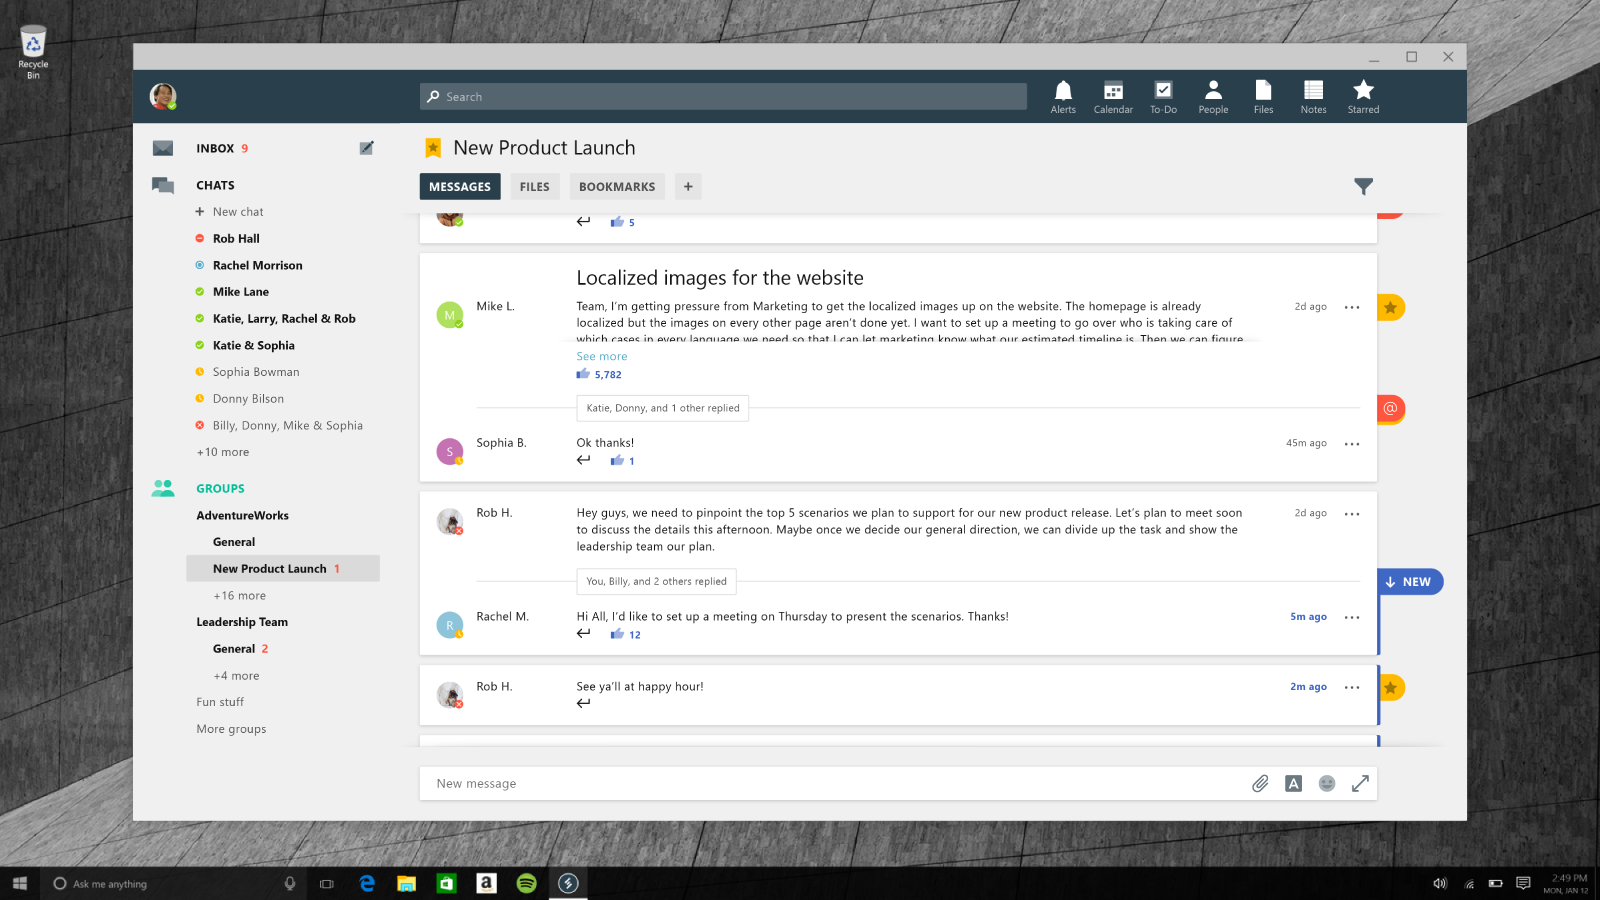Attach a file using the paperclip icon
The height and width of the screenshot is (900, 1600).
1260,784
